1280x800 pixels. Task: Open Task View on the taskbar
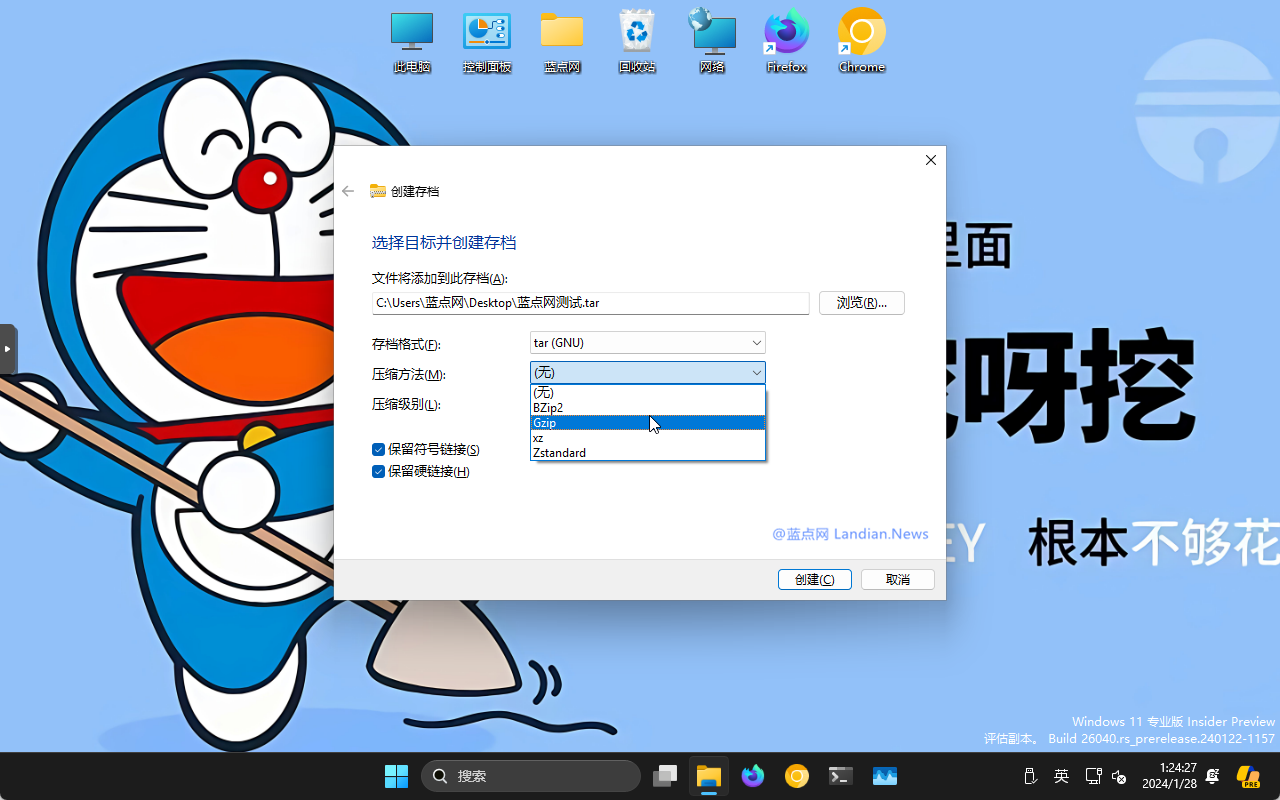click(665, 776)
